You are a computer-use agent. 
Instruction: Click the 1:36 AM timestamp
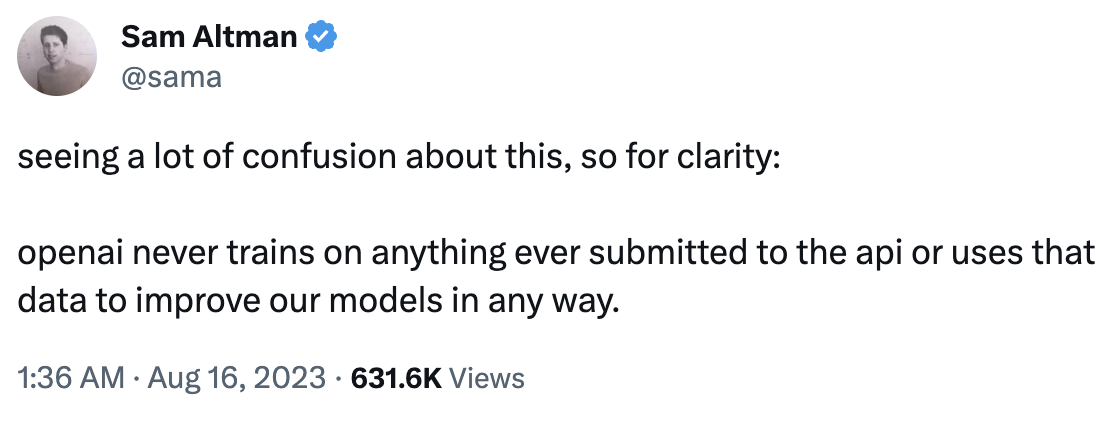click(71, 378)
